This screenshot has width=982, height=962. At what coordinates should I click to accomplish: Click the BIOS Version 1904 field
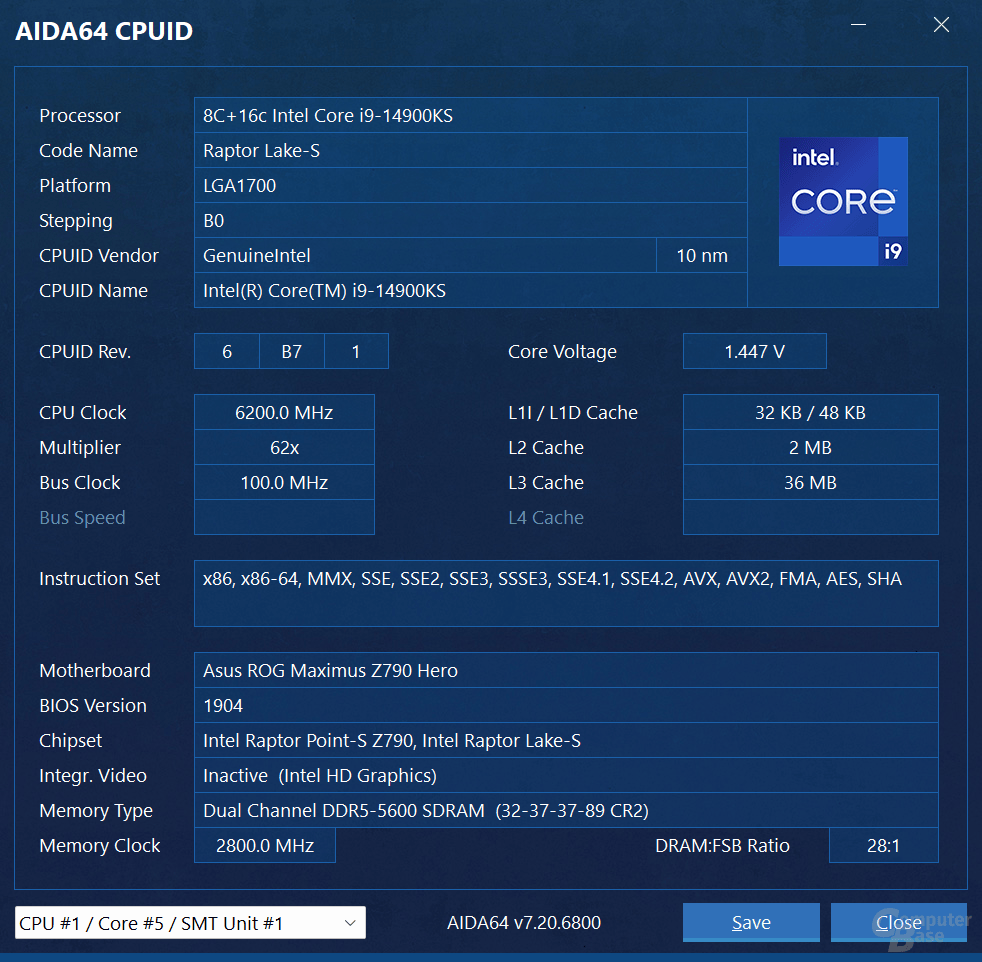(x=566, y=705)
